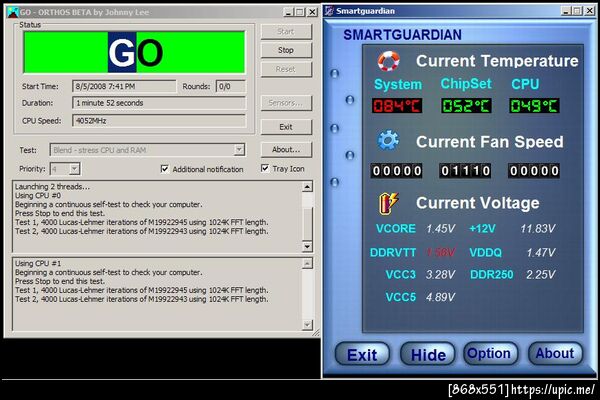Click the big GO status indicator
The height and width of the screenshot is (400, 600).
134,52
